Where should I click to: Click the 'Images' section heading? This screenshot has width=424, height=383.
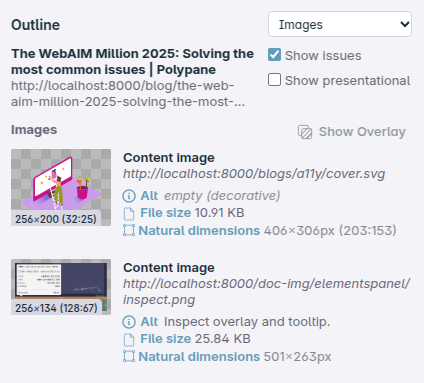pos(34,130)
